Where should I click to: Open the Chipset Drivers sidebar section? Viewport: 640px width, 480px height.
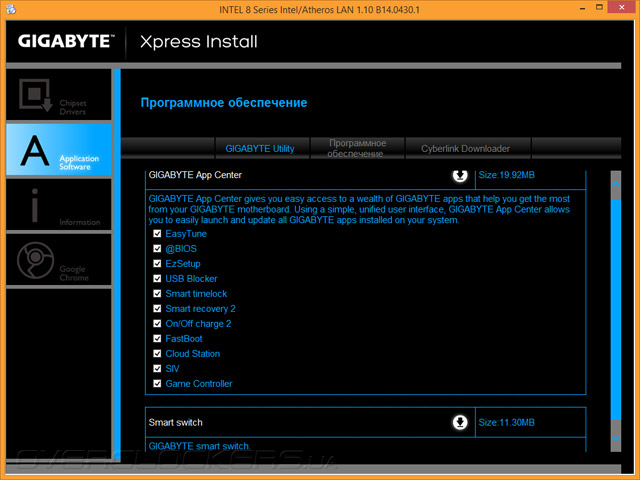pos(59,95)
